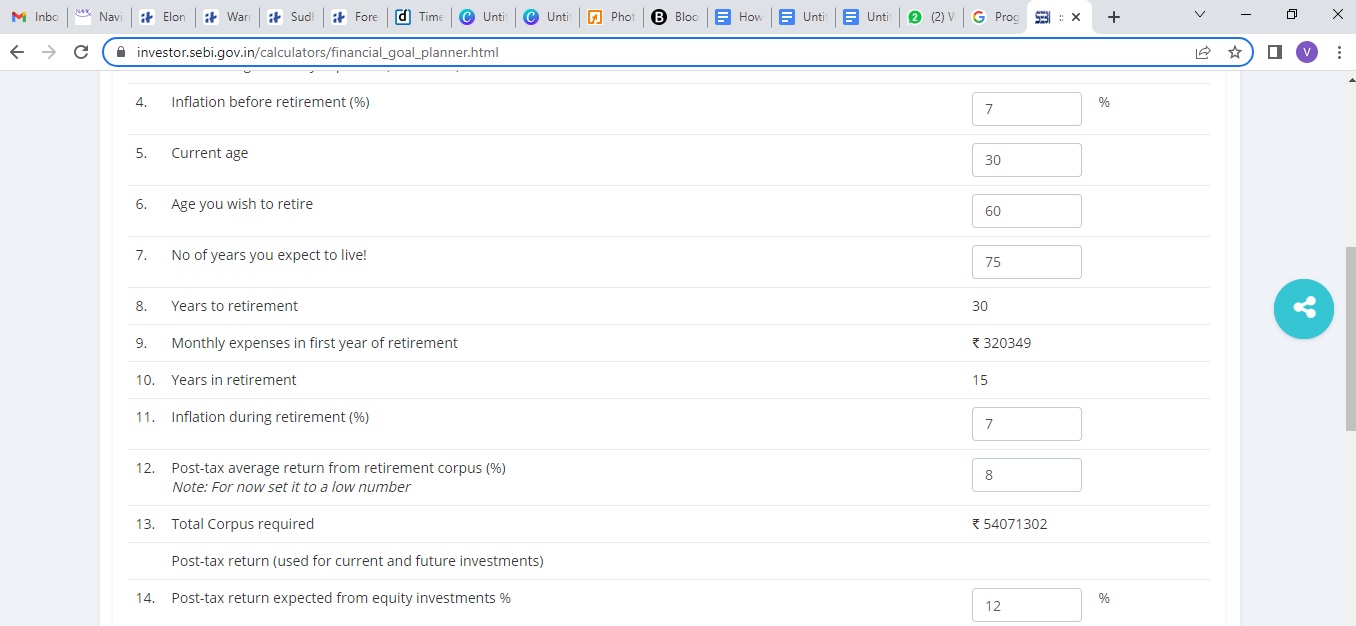The width and height of the screenshot is (1356, 626).
Task: Go back with the back arrow
Action: 17,52
